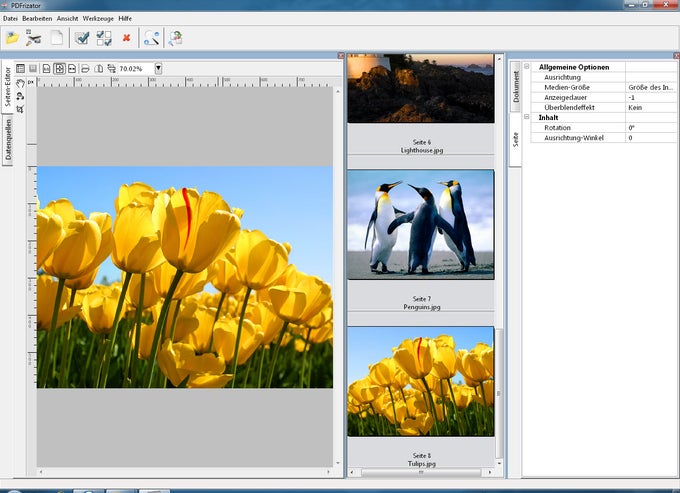
Task: Open the Datei menu
Action: click(x=10, y=19)
